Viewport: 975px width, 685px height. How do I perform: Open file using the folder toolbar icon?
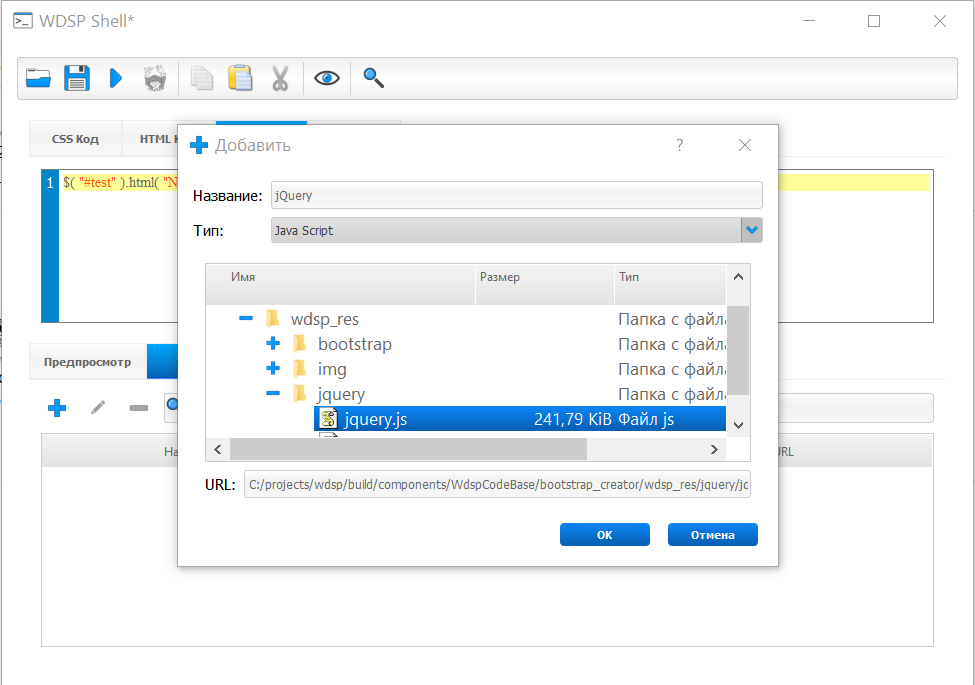click(x=38, y=78)
